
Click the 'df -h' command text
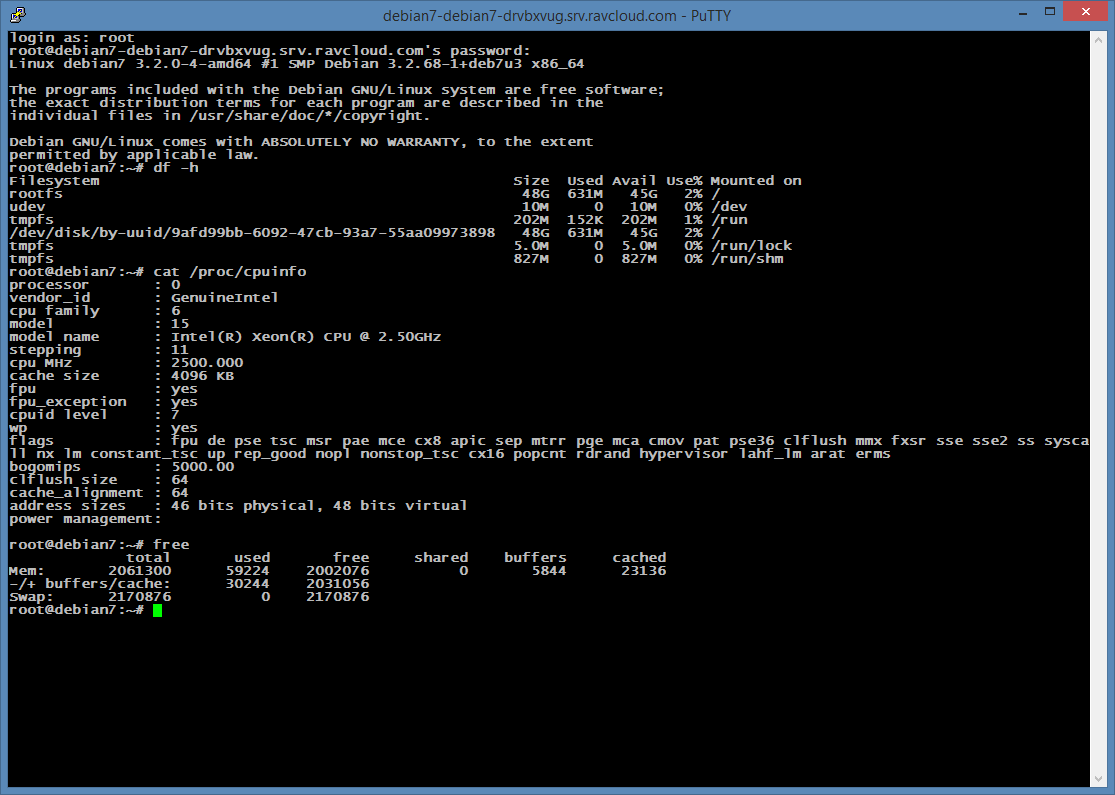(x=176, y=168)
